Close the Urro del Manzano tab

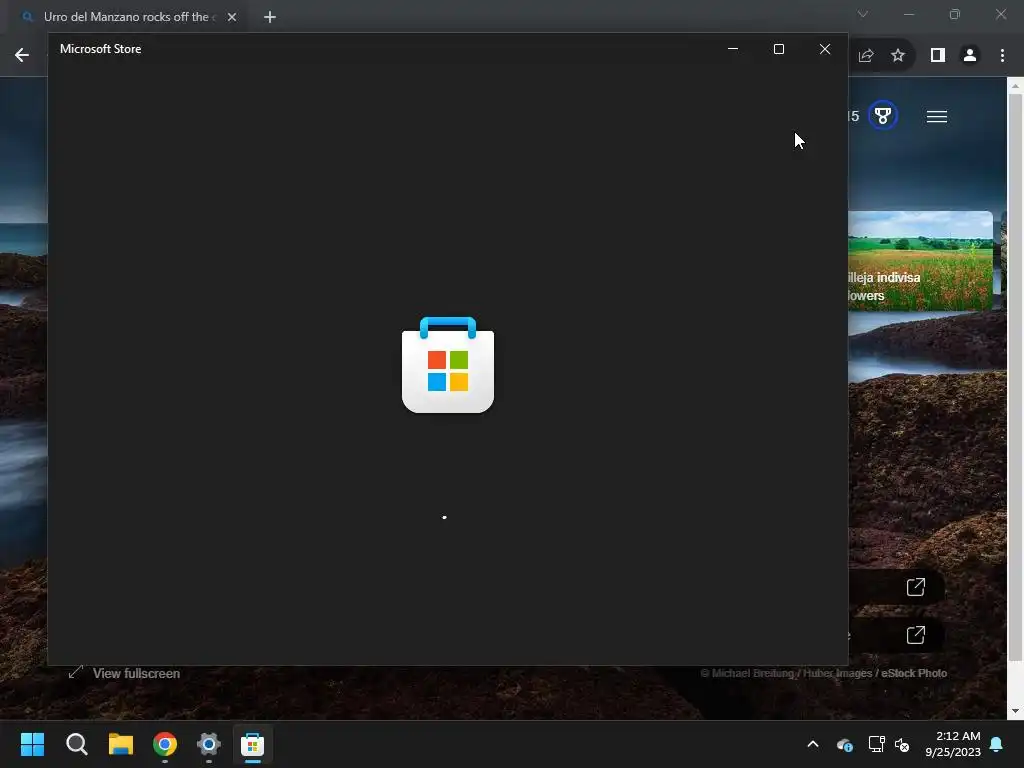coord(232,17)
